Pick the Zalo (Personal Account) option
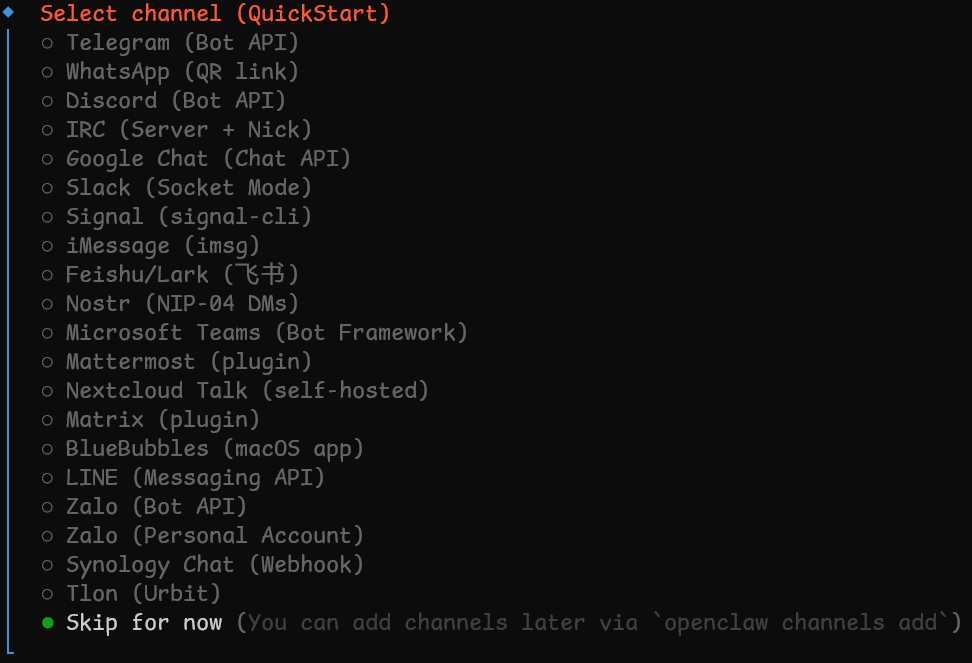972x663 pixels. click(214, 536)
